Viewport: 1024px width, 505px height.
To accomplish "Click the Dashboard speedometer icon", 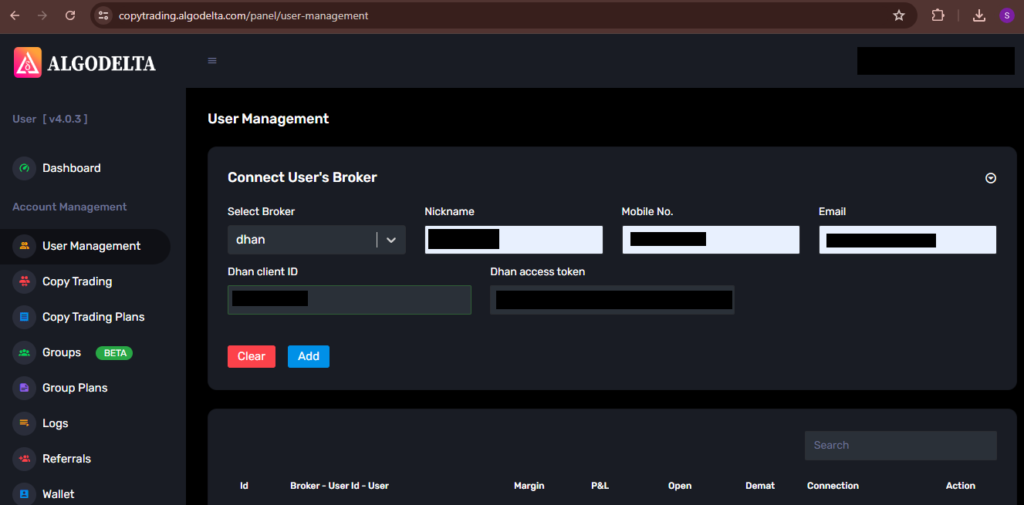I will point(24,168).
